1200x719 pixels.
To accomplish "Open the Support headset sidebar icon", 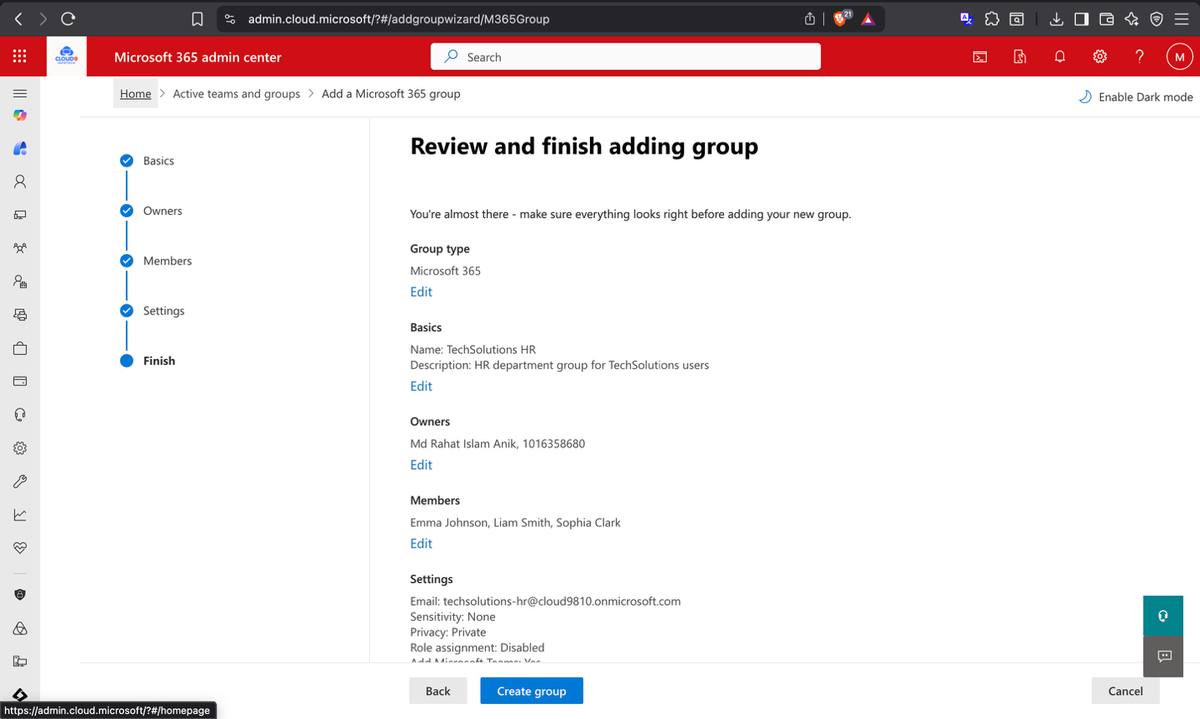I will click(x=19, y=414).
